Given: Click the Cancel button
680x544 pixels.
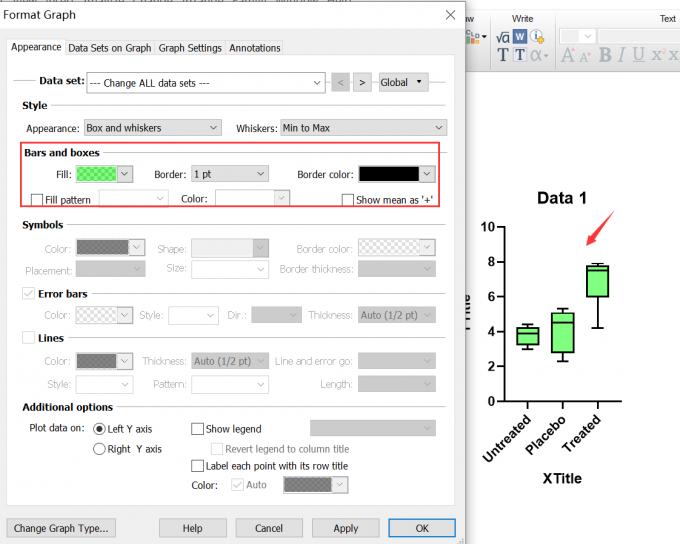Looking at the screenshot, I should click(x=269, y=528).
